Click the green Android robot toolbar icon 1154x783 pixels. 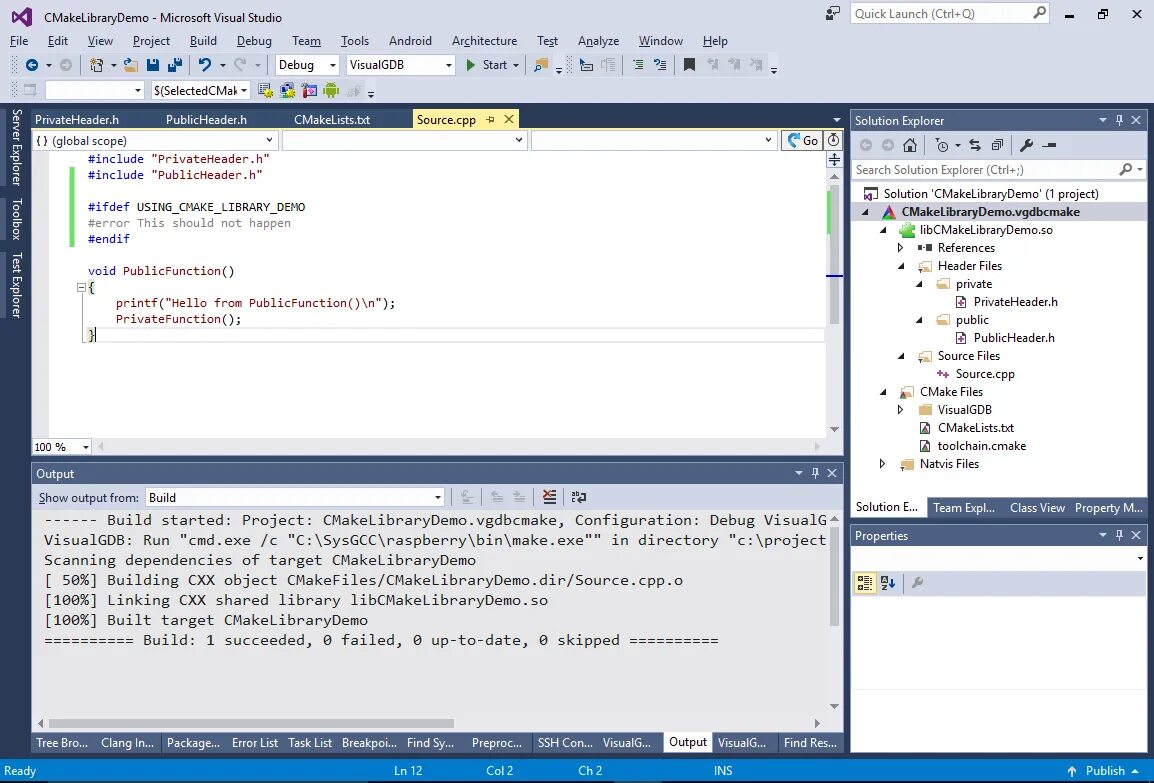(x=331, y=91)
